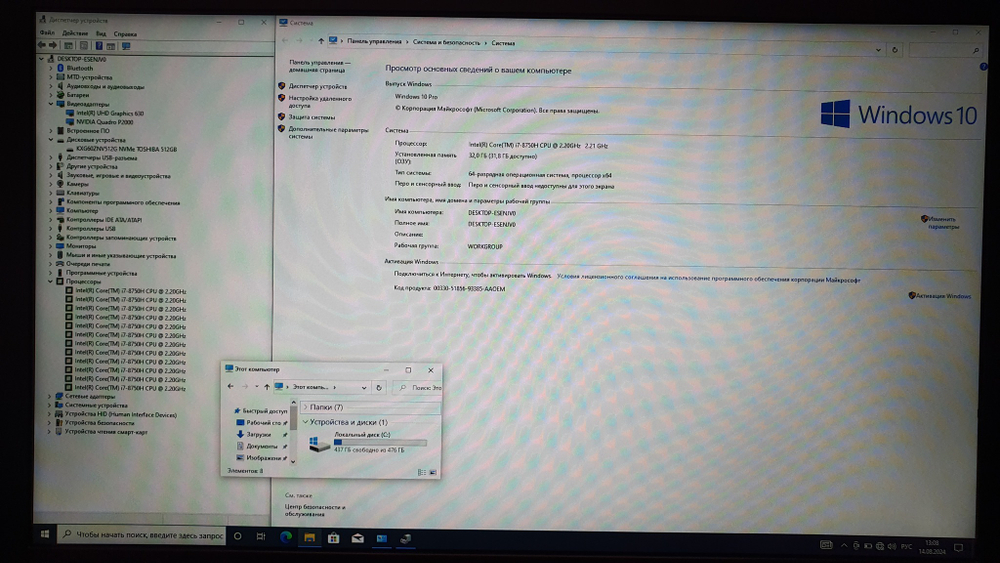This screenshot has width=1000, height=563.
Task: Open address dropdown in Этот компьютер window
Action: [x=364, y=387]
